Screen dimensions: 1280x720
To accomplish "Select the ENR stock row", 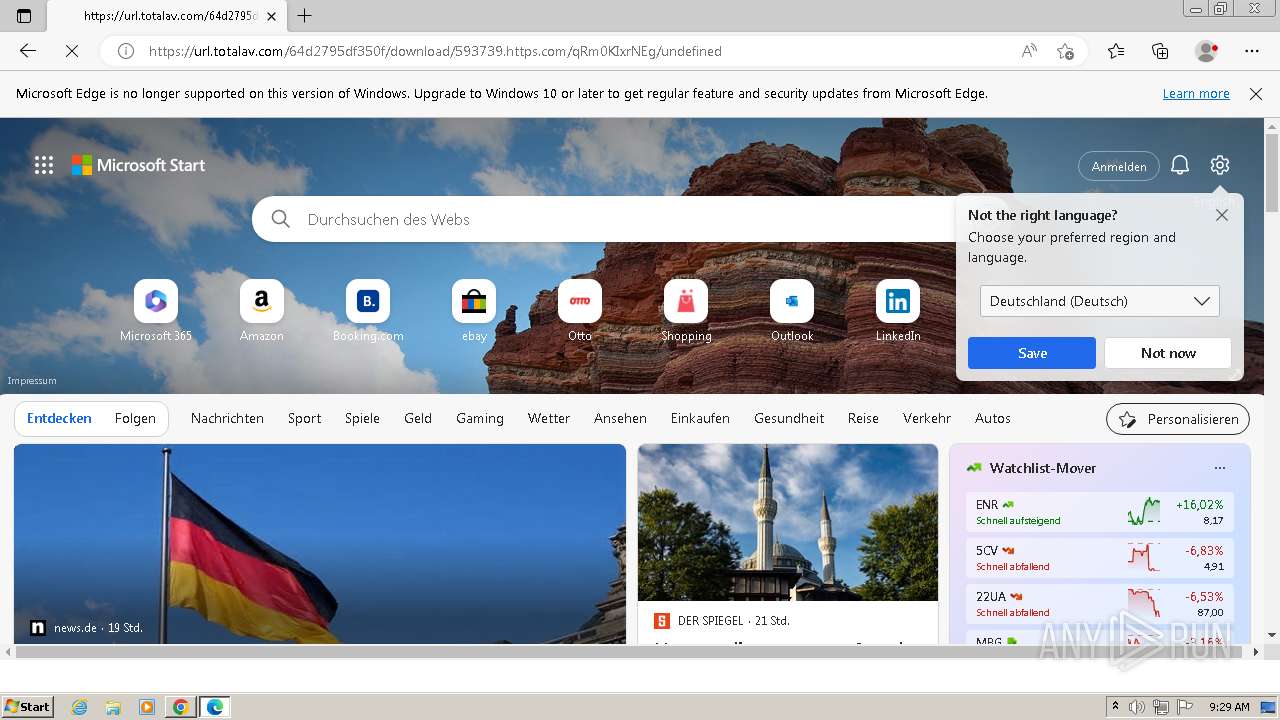I will tap(1100, 512).
